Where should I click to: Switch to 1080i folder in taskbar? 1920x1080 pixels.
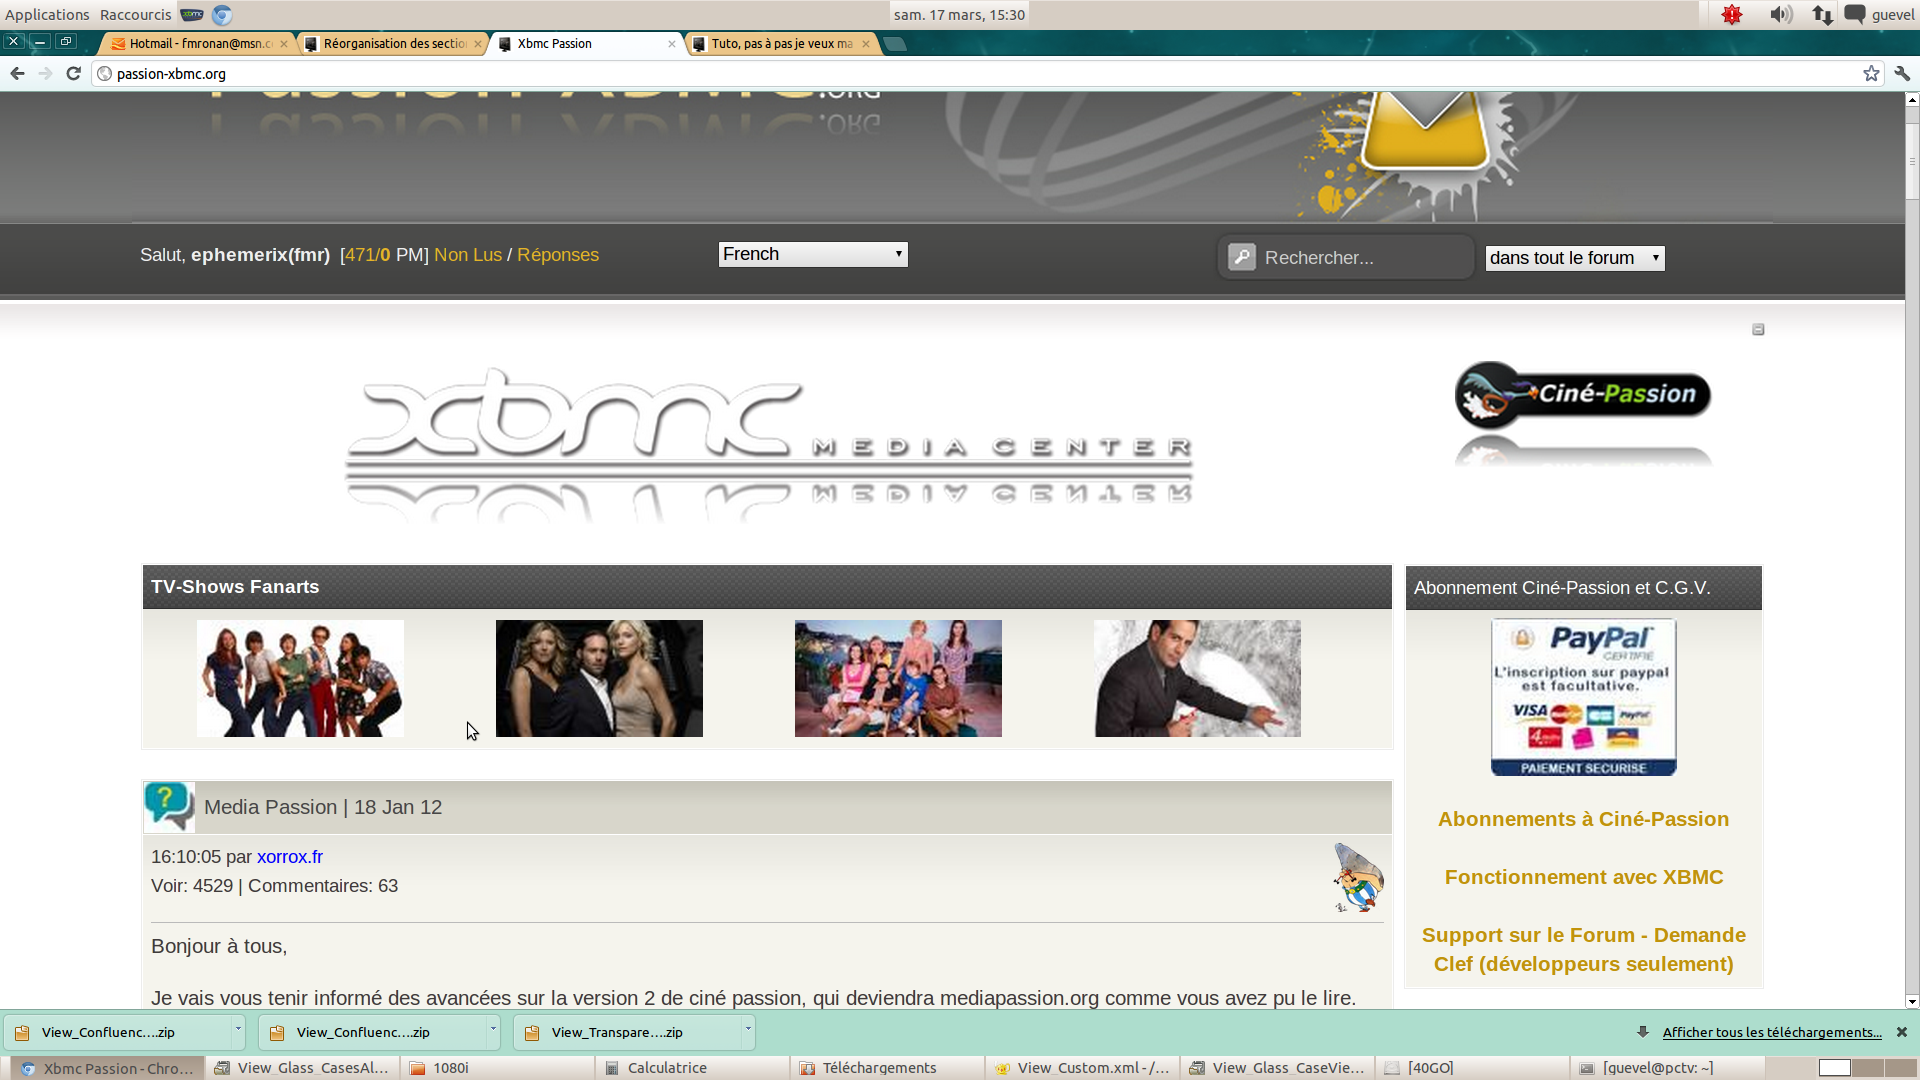tap(497, 1068)
